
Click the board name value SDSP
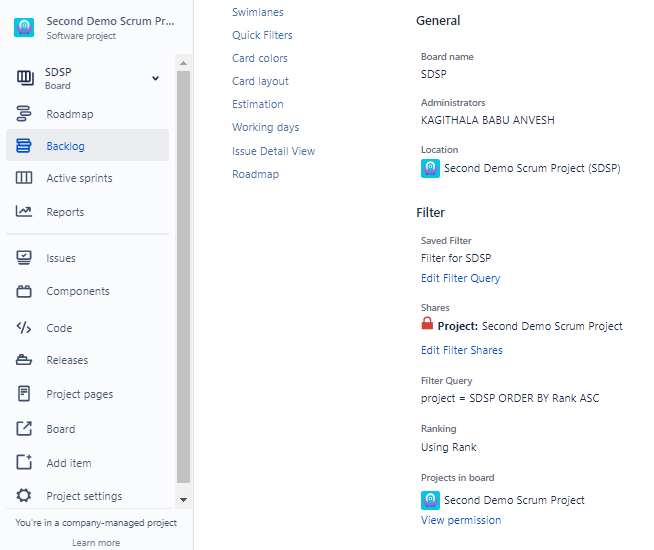tap(434, 74)
